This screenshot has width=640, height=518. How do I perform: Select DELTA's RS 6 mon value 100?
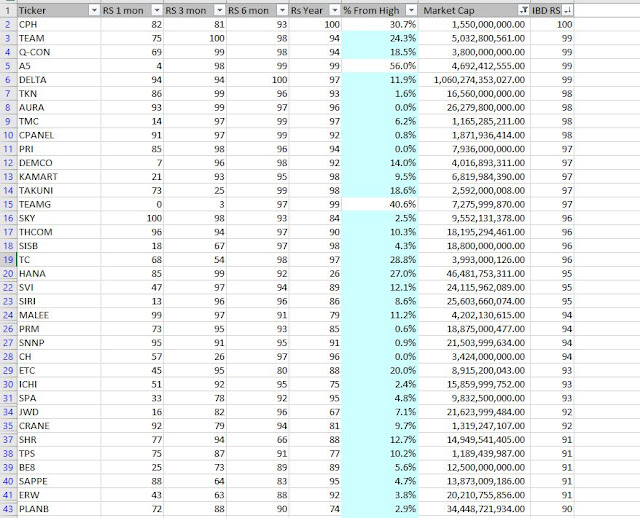[x=258, y=80]
